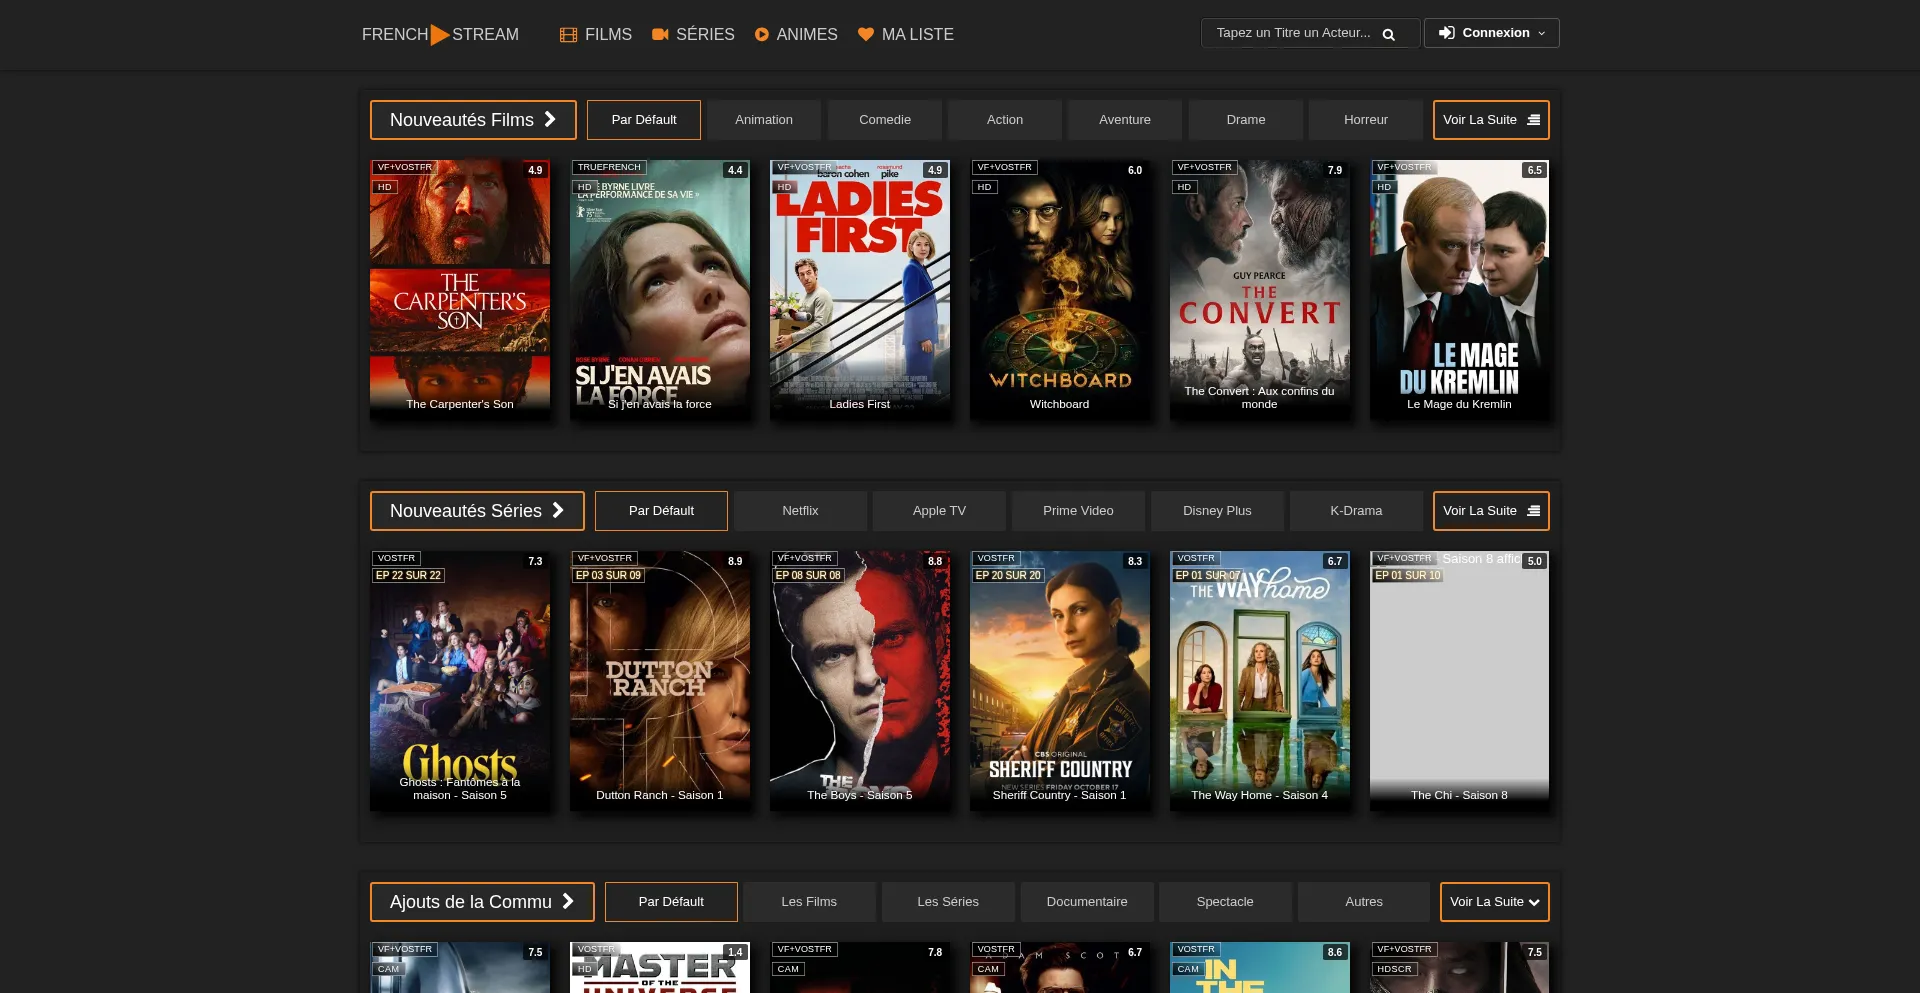
Task: Open the Witchboard movie poster
Action: (x=1060, y=290)
